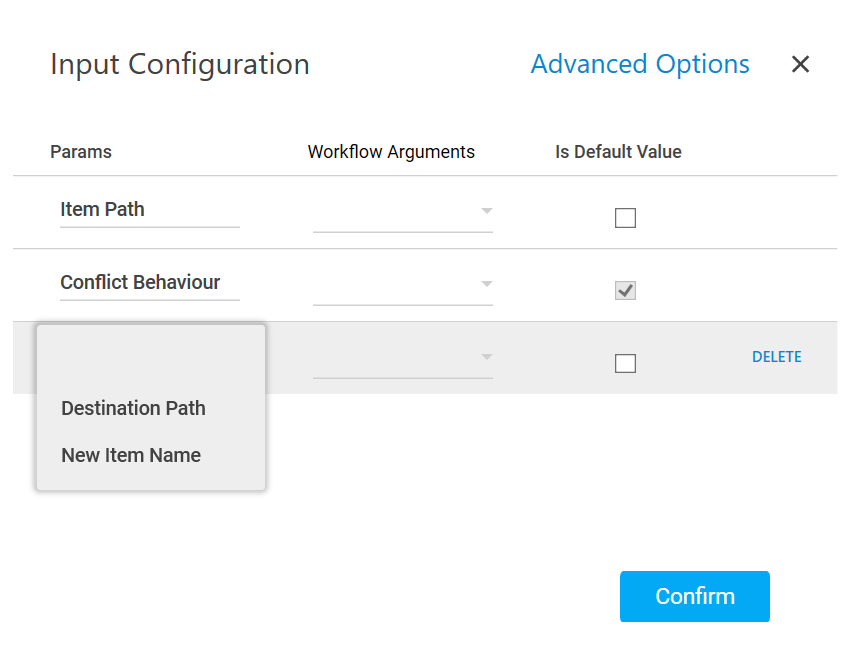This screenshot has height=672, width=851.
Task: Select Destination Path from the list
Action: (134, 408)
